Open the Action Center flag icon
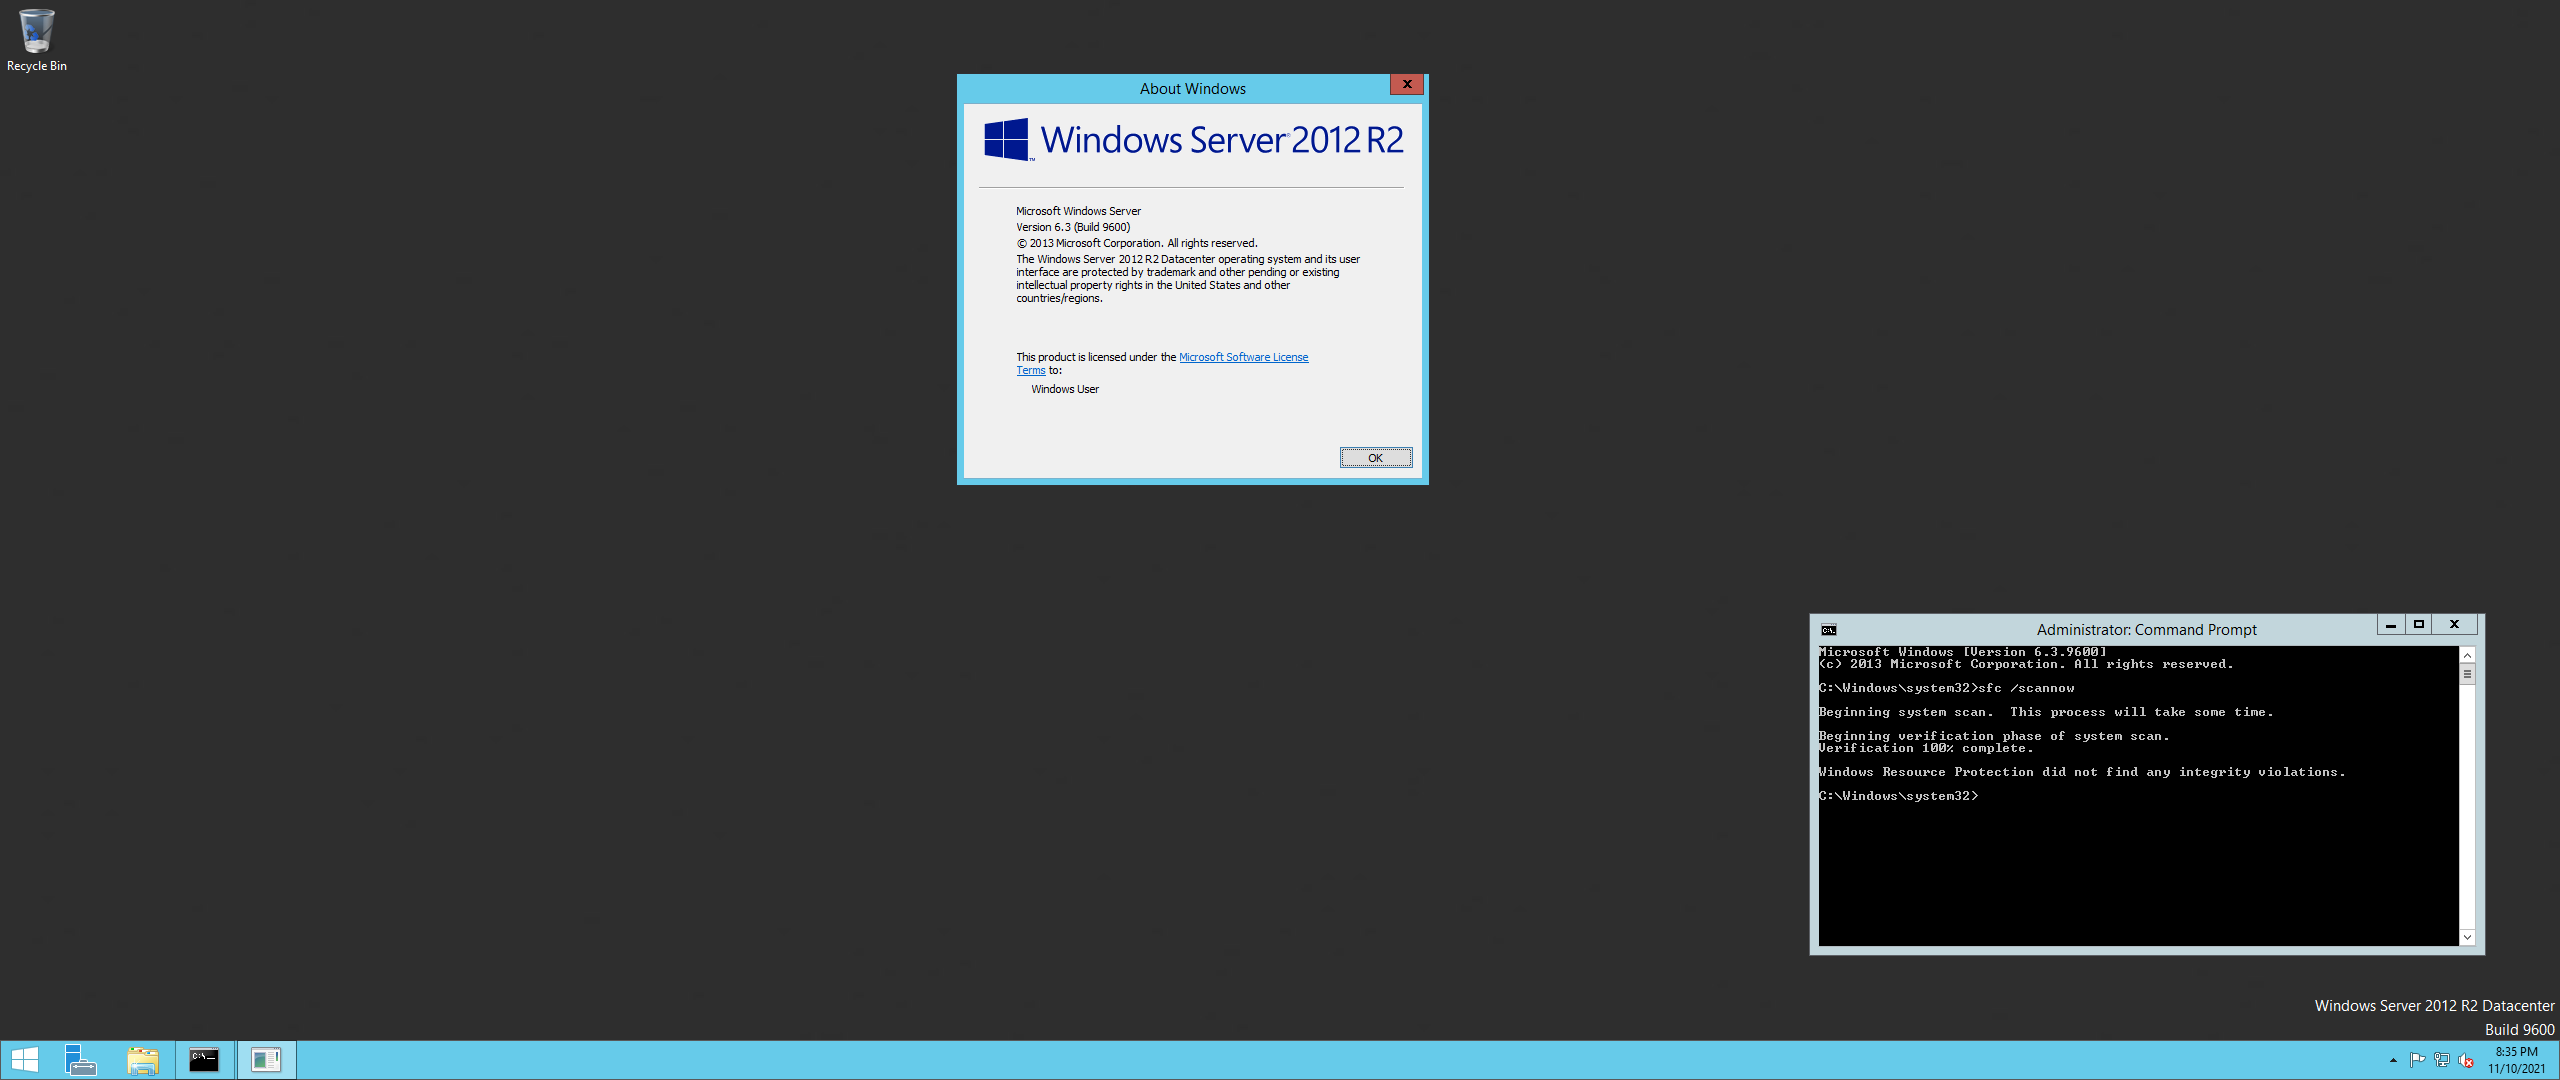This screenshot has width=2560, height=1080. click(x=2417, y=1060)
